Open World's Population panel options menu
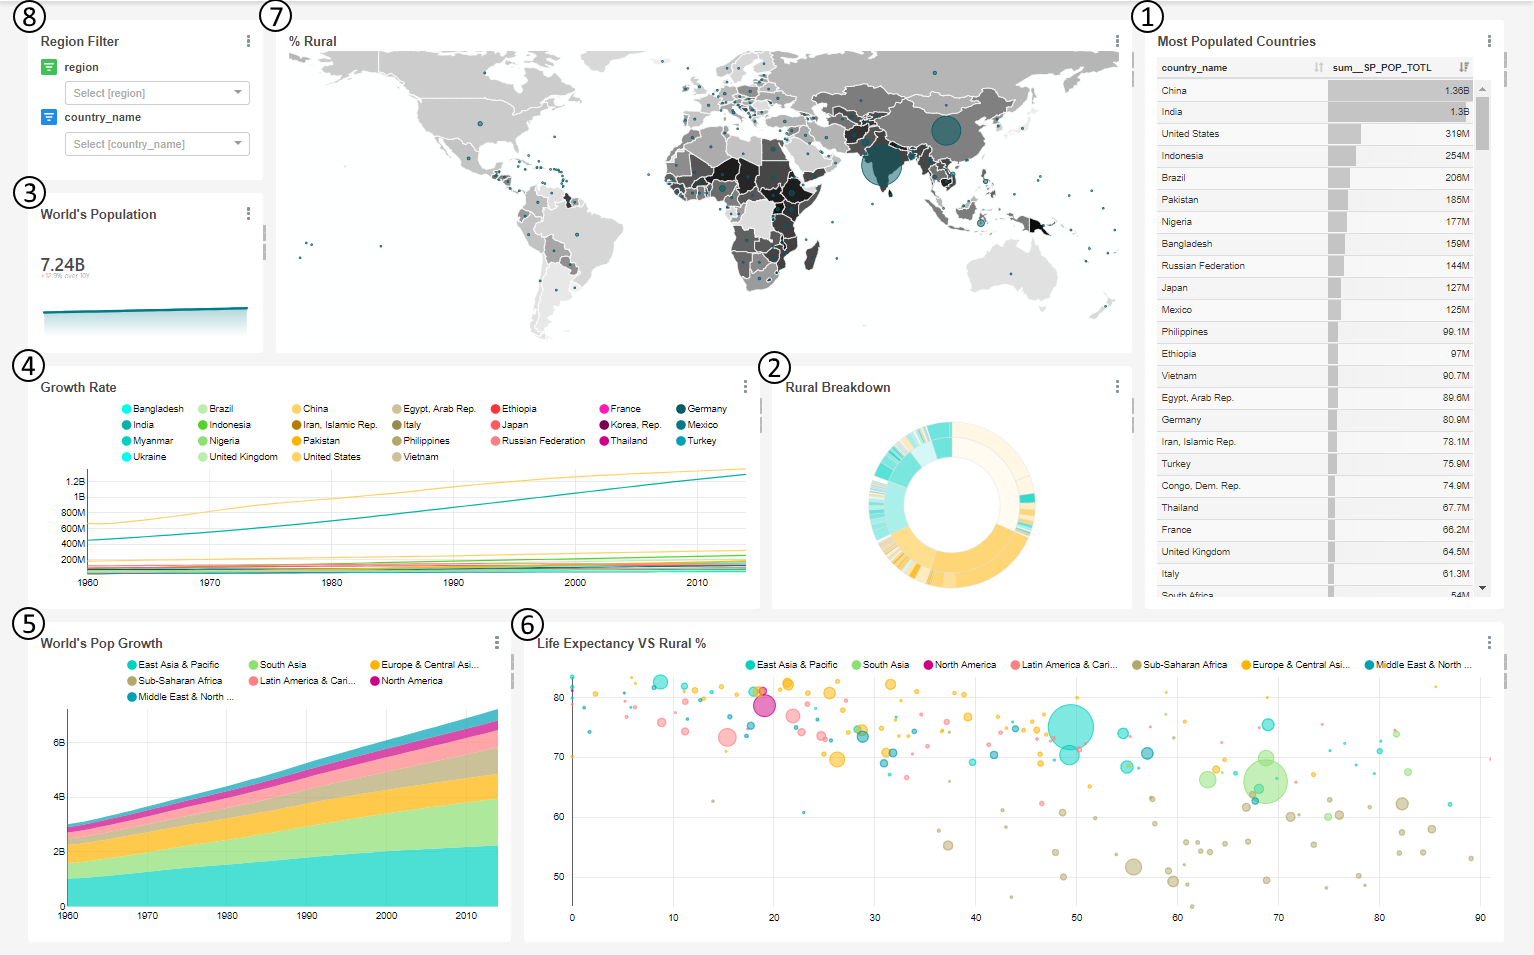 click(248, 214)
